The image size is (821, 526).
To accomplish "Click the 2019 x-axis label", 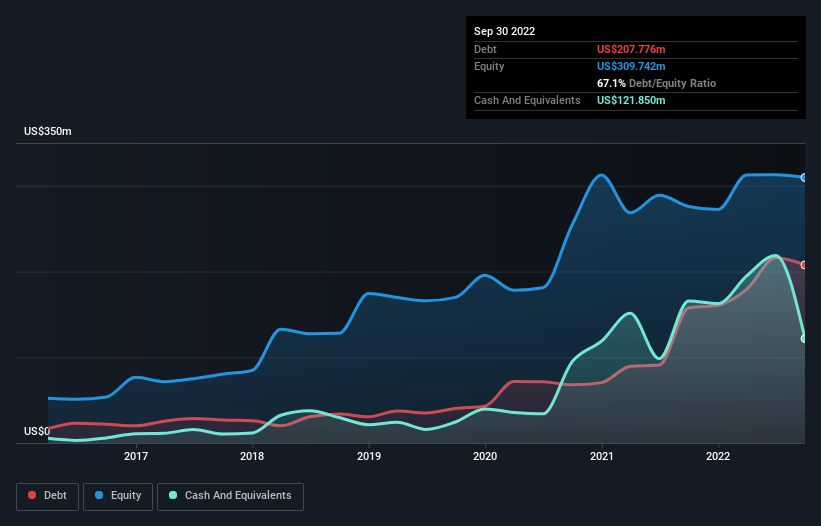I will [x=369, y=456].
